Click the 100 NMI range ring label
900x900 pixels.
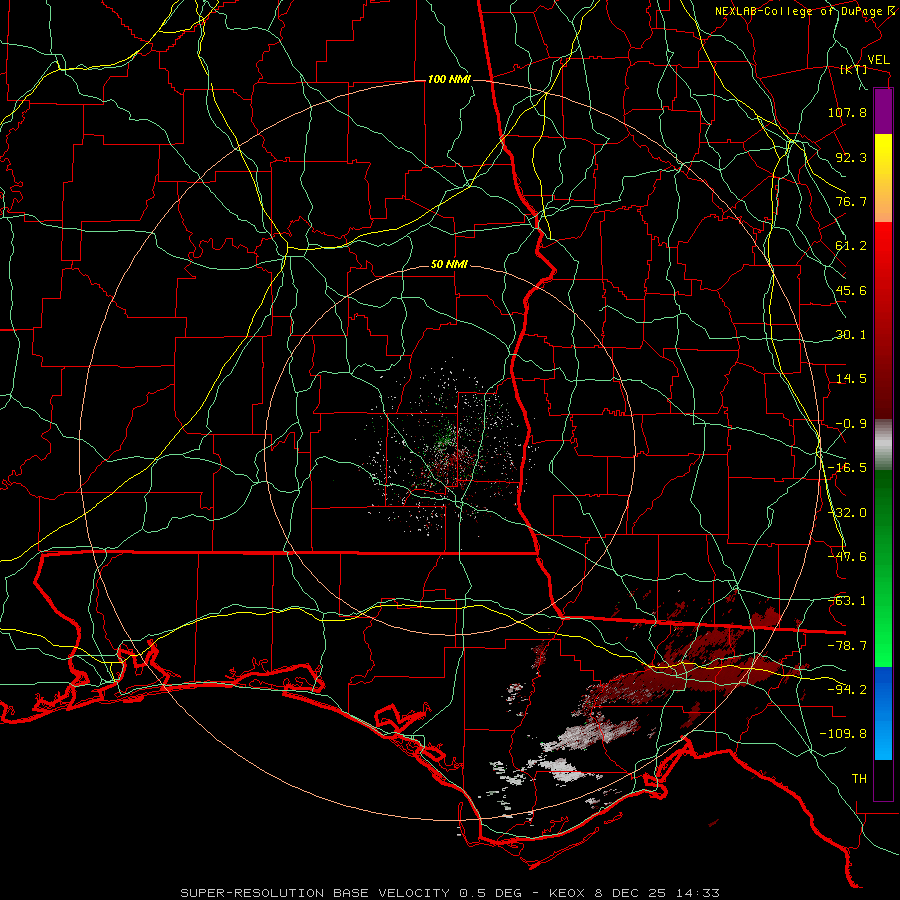[449, 79]
